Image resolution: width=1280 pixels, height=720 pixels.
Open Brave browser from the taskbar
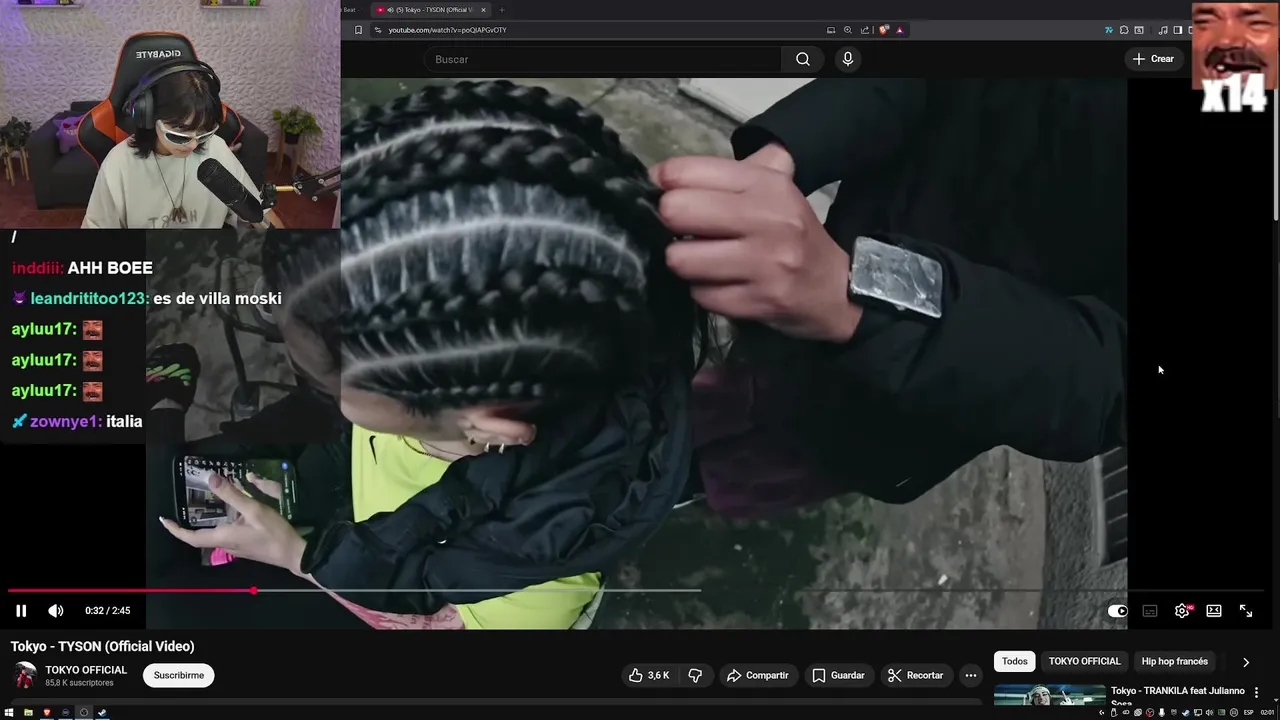[x=46, y=713]
